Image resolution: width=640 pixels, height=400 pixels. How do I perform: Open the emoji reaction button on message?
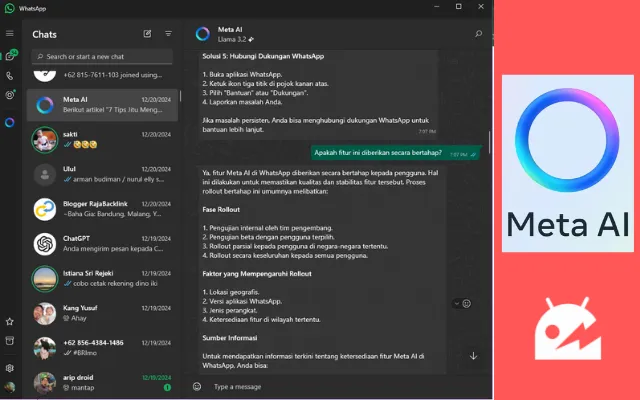point(467,304)
